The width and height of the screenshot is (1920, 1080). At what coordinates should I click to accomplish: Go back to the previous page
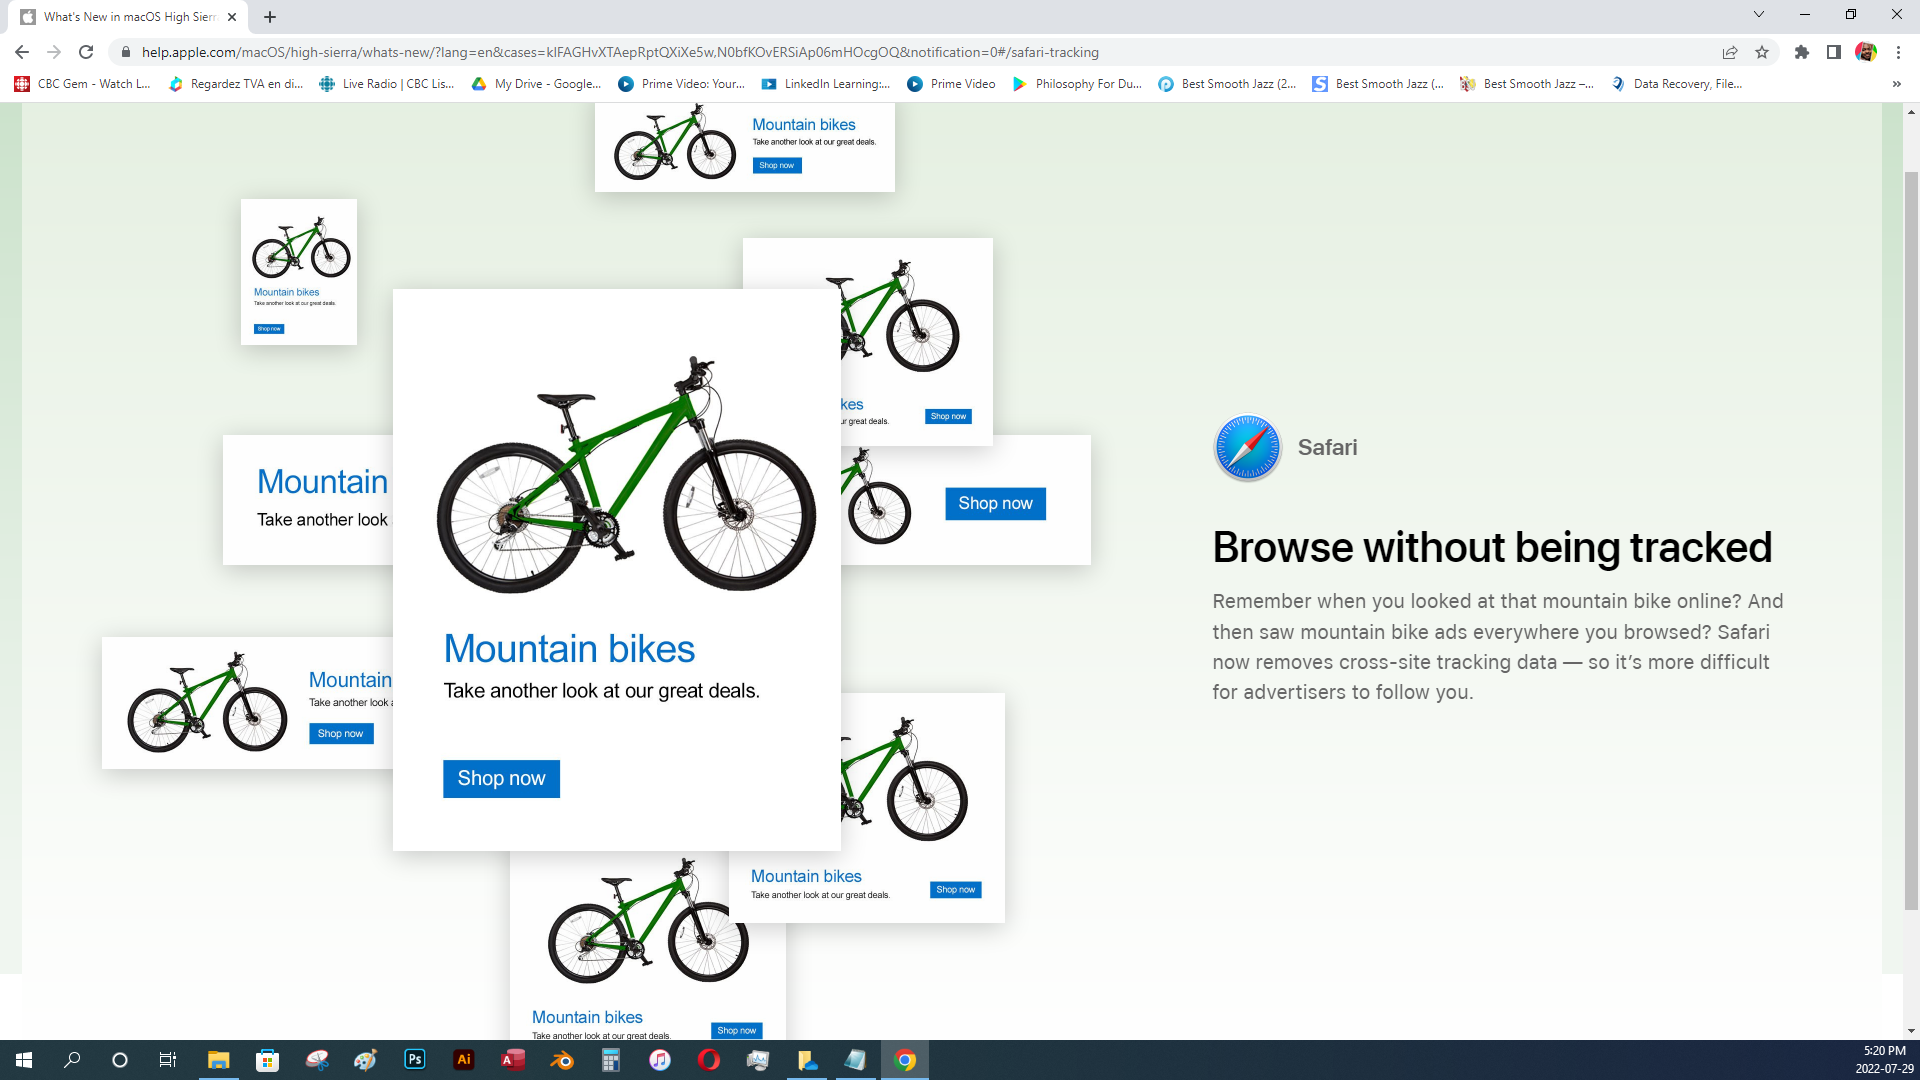(22, 52)
